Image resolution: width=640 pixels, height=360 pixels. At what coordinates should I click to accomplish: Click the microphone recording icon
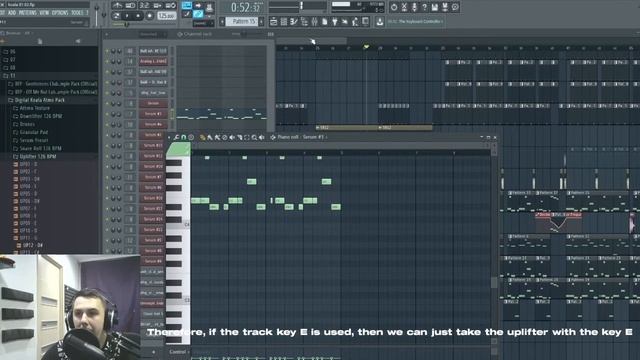[x=414, y=7]
